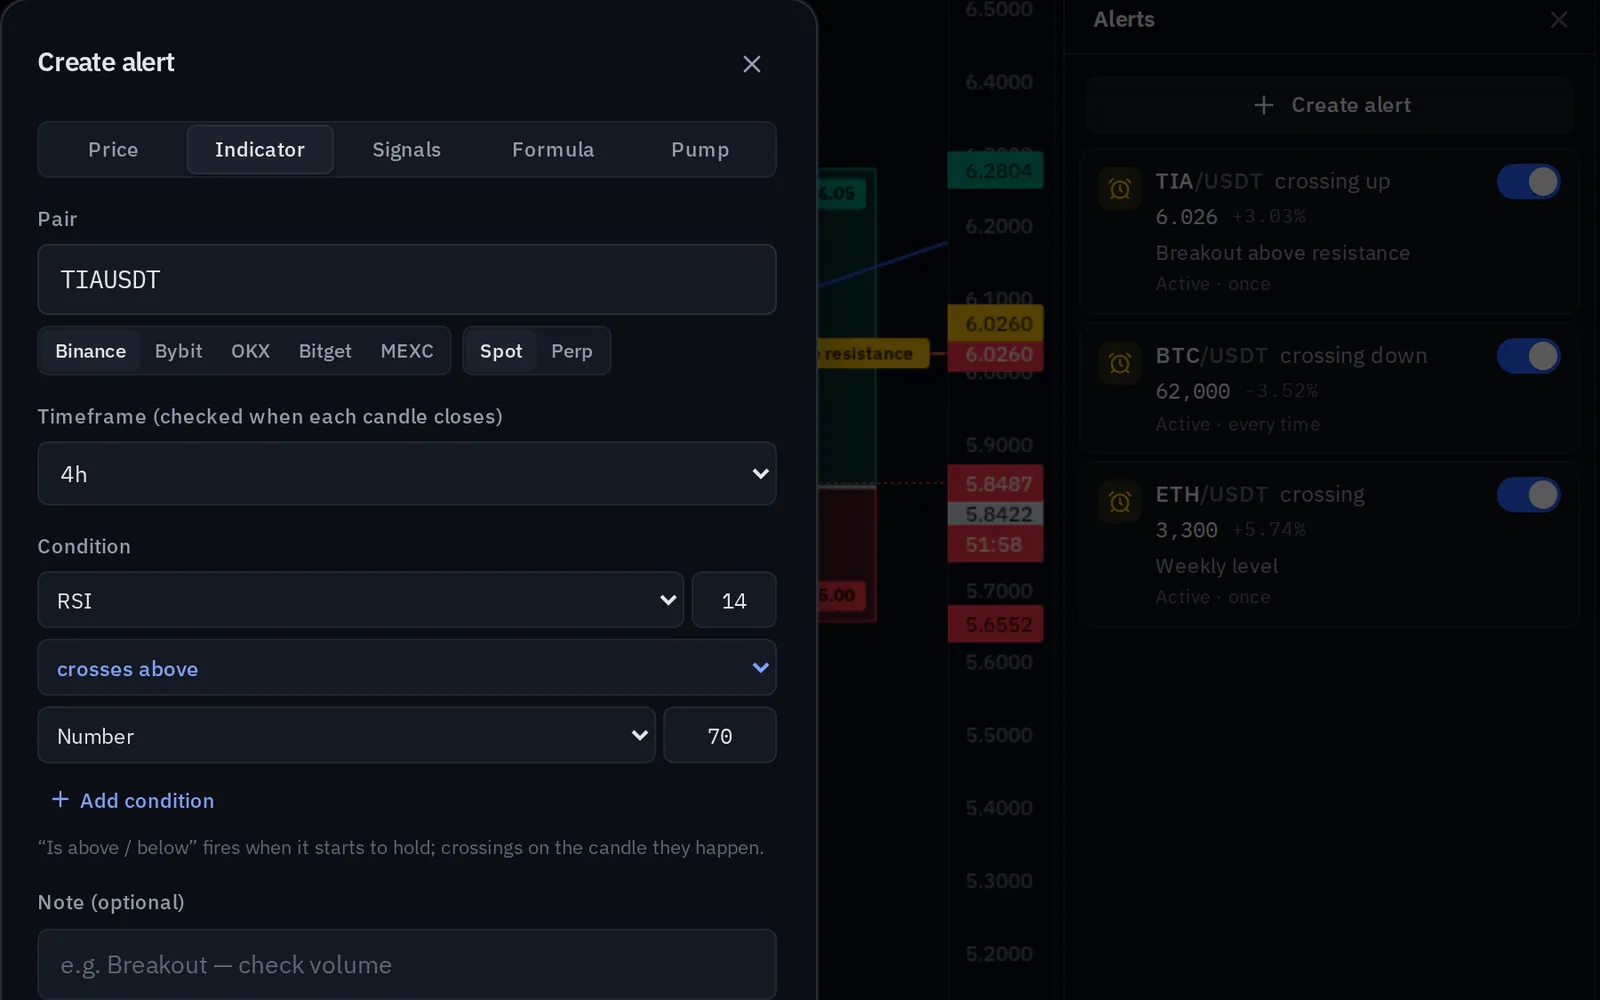Toggle the BTC/USDT crossing down alert
The height and width of the screenshot is (1000, 1600).
1528,356
